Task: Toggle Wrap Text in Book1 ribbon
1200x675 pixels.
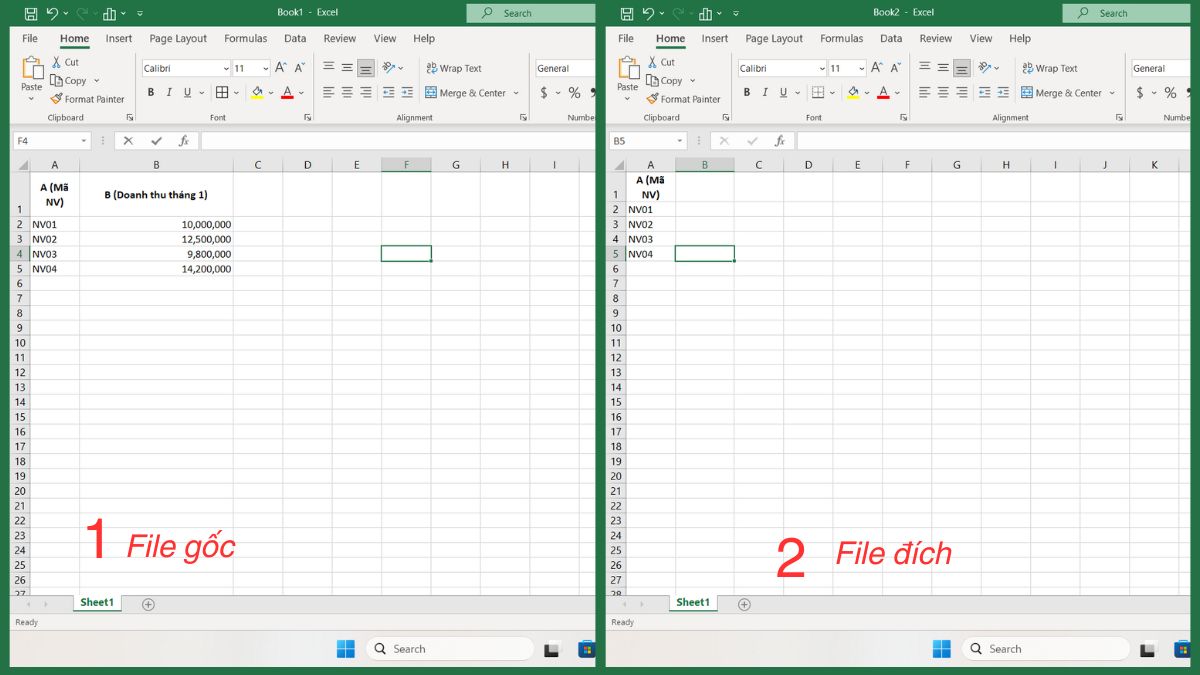Action: (x=453, y=68)
